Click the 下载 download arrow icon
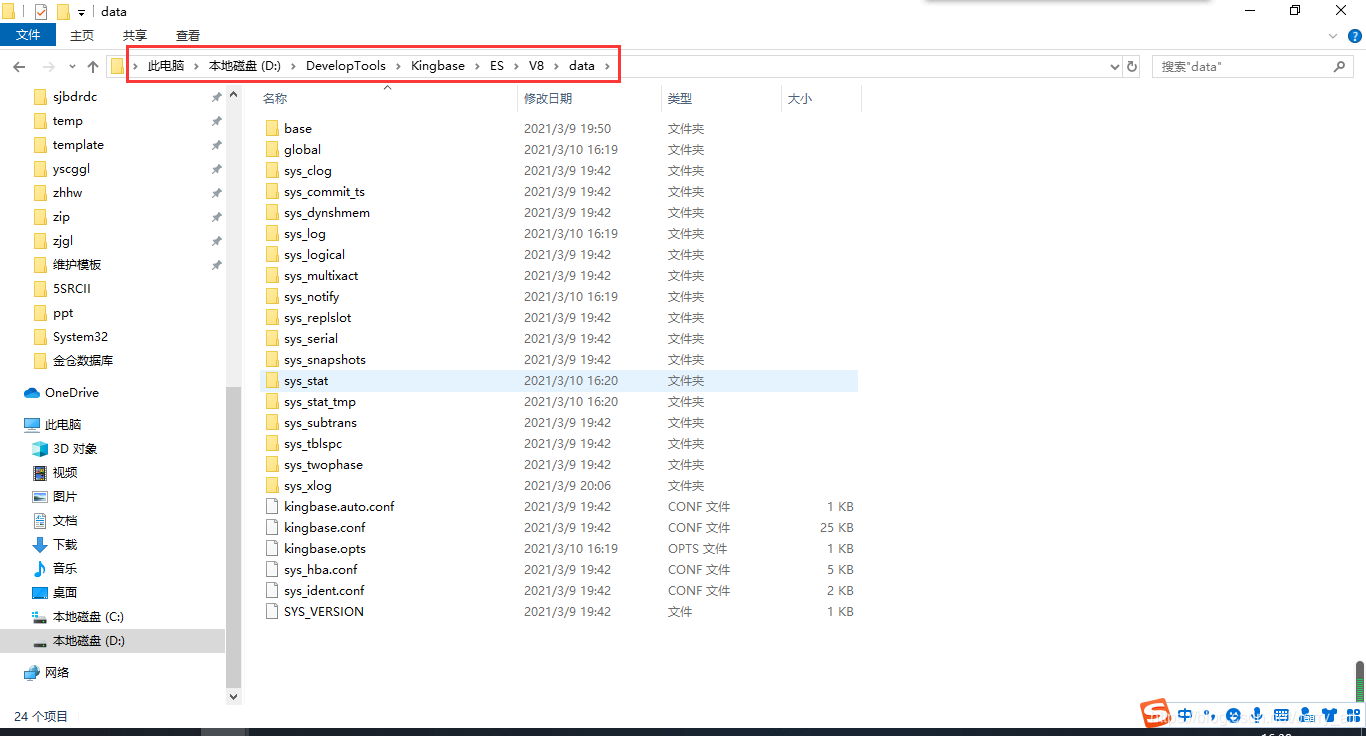This screenshot has height=736, width=1366. tap(40, 545)
